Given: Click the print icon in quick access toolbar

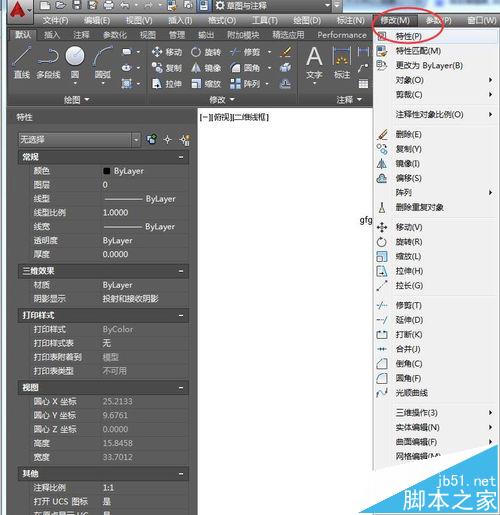Looking at the screenshot, I should [108, 5].
